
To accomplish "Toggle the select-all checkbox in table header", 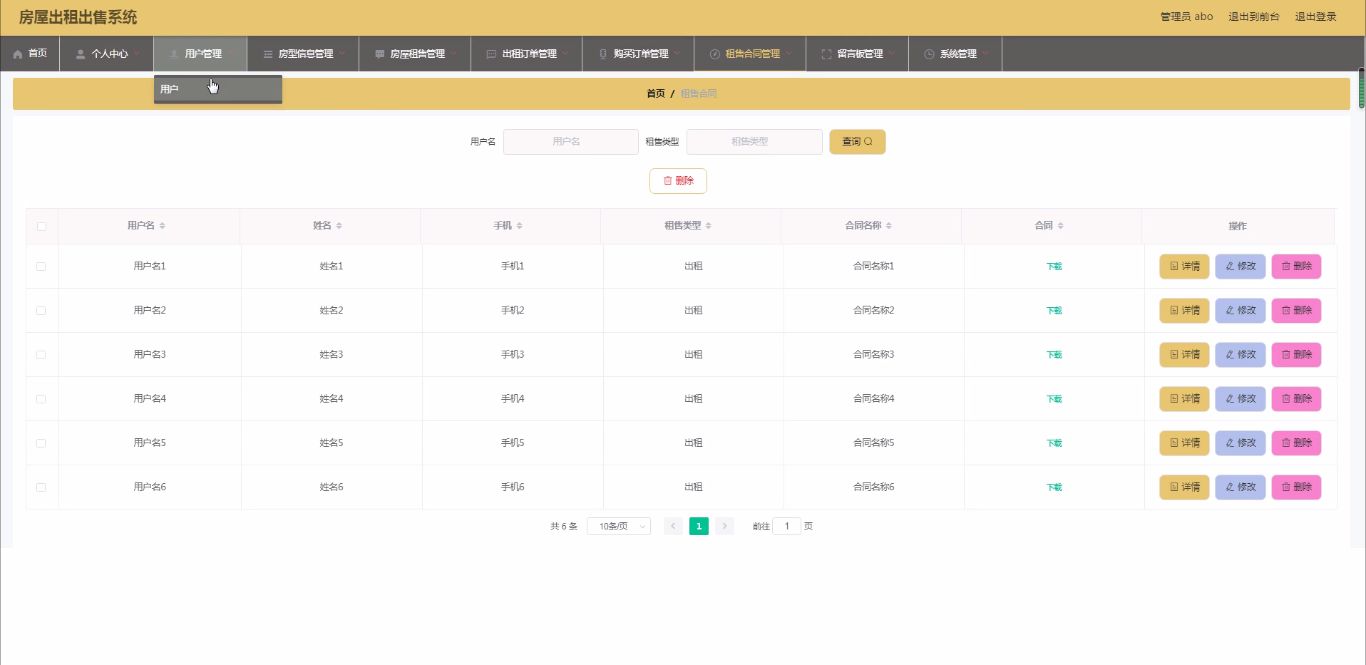I will click(x=41, y=226).
